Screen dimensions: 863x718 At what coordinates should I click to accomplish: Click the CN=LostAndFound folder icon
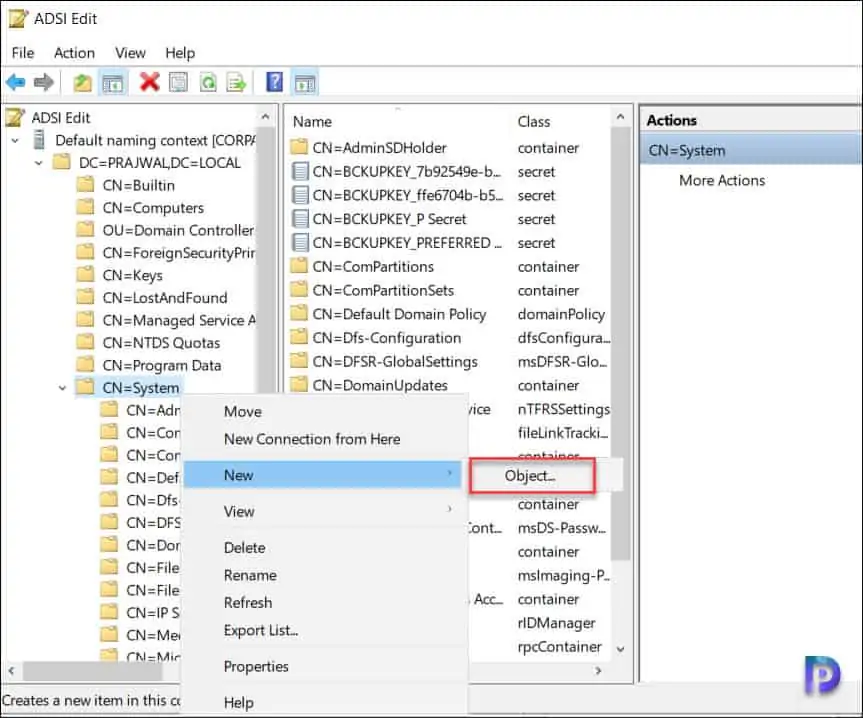click(x=85, y=297)
